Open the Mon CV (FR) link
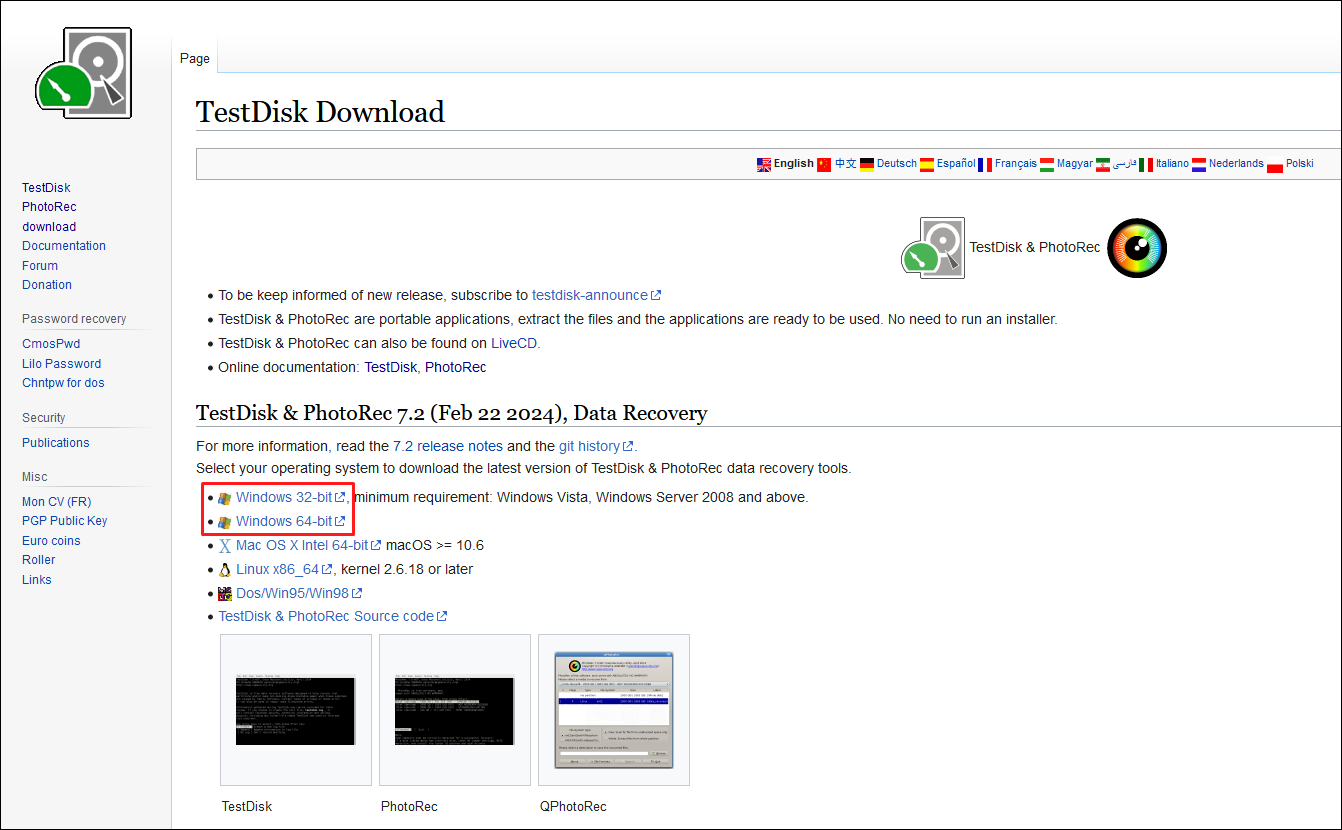 [57, 502]
